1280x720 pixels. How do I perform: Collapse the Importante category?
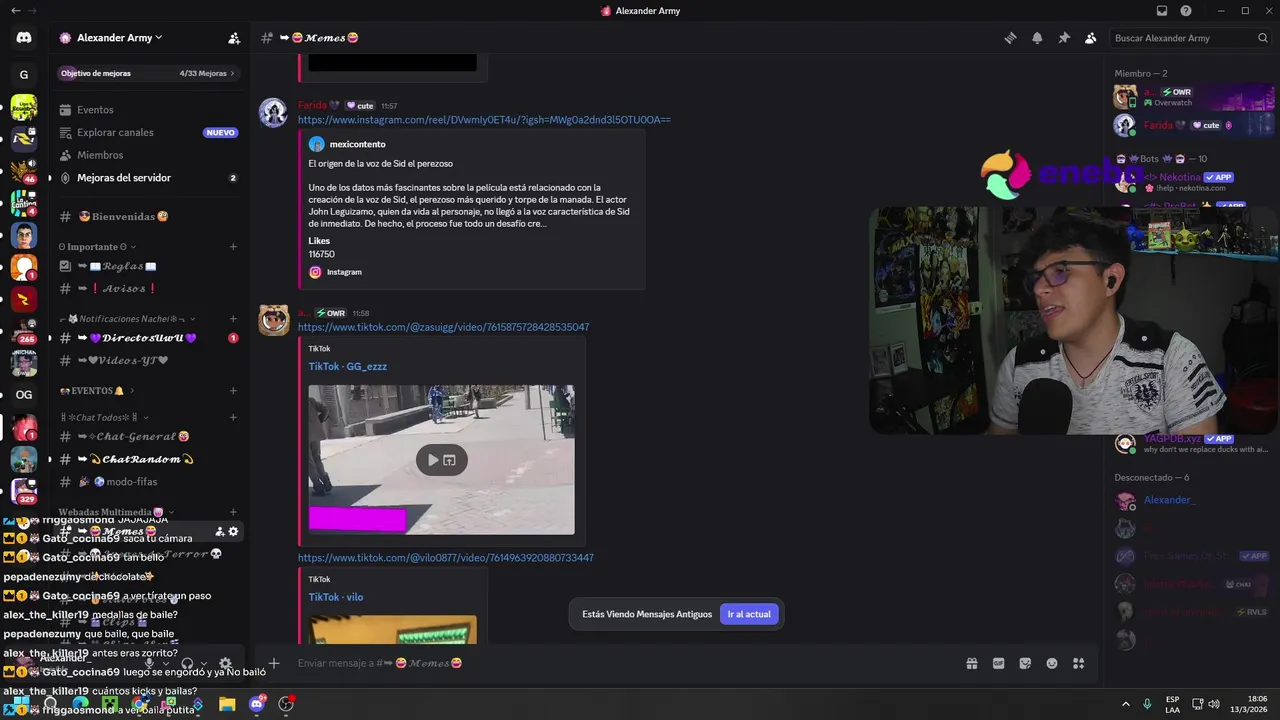point(98,247)
